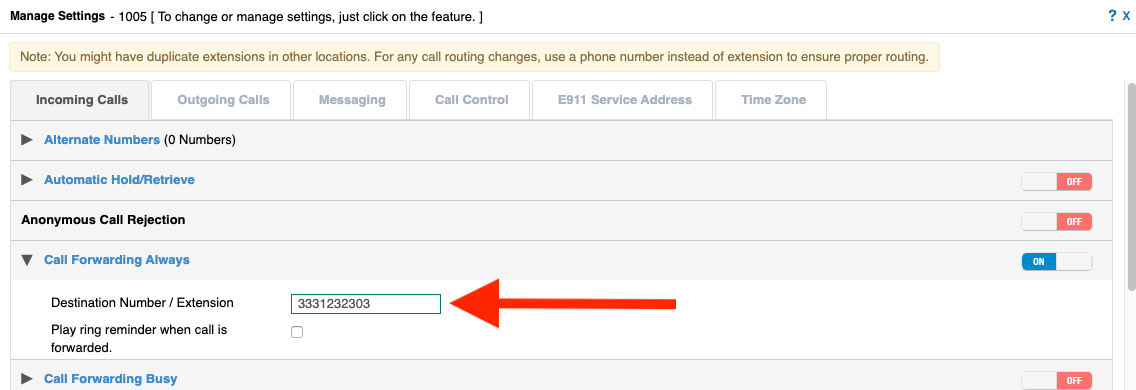
Task: Go to E911 Service Address tab
Action: [625, 100]
